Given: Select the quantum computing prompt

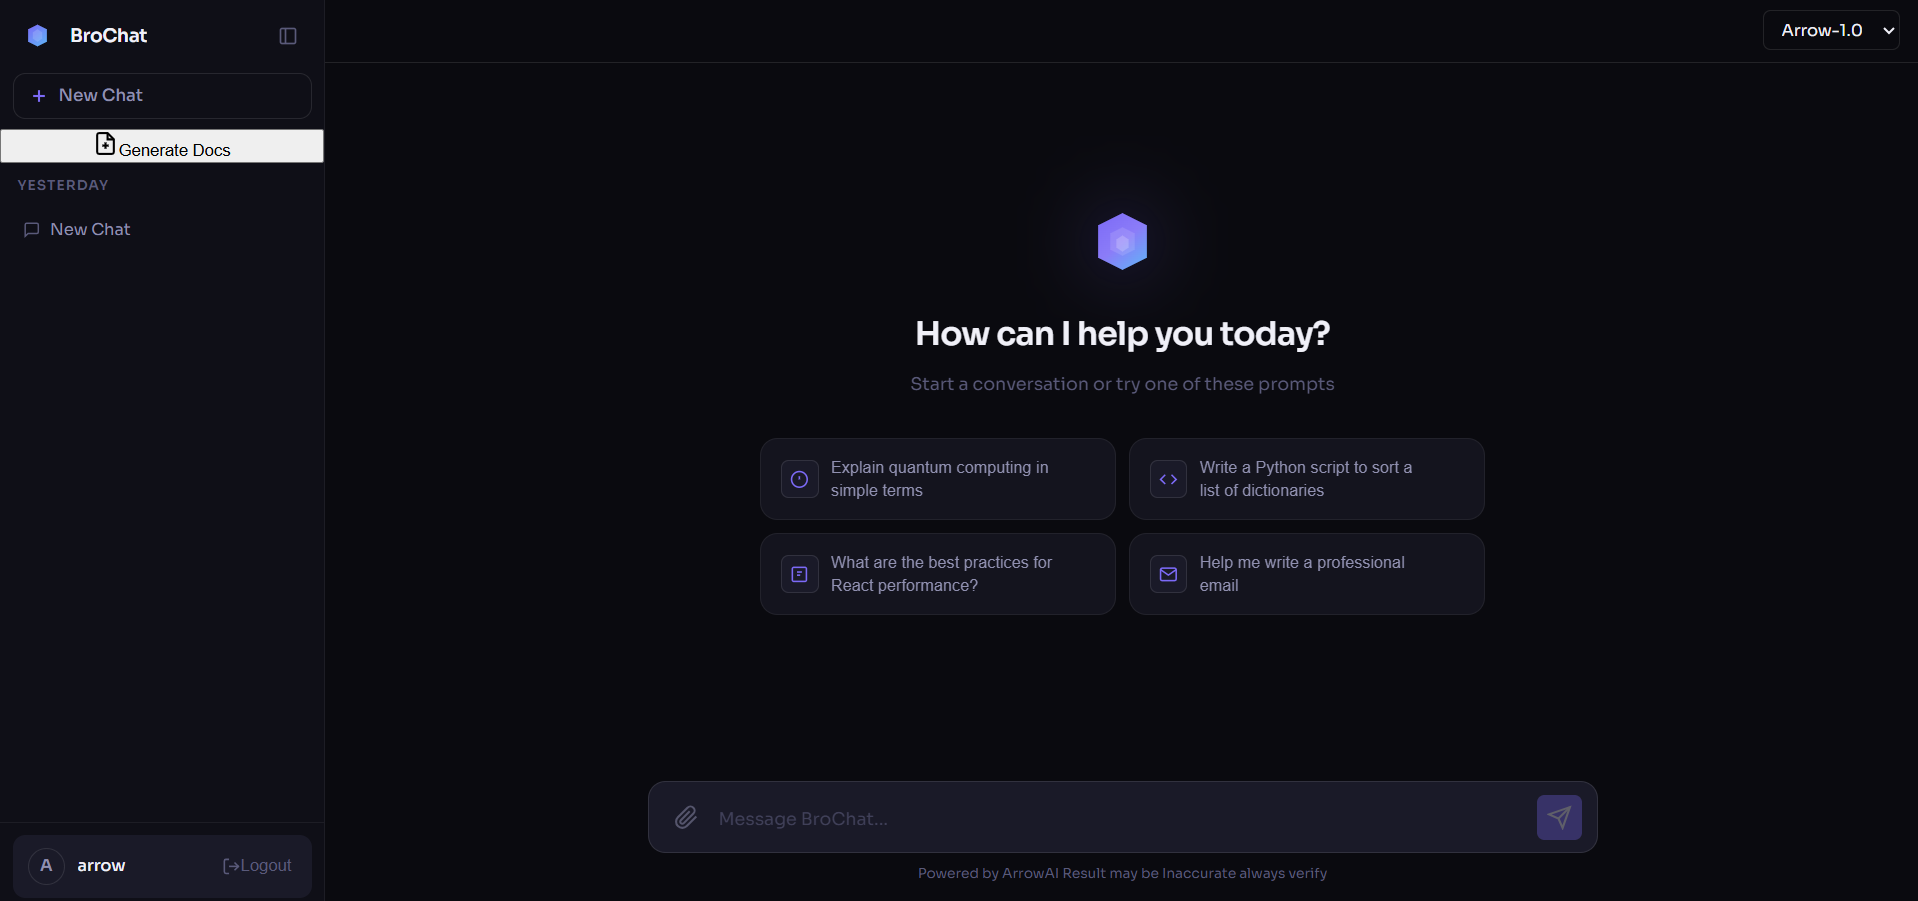Looking at the screenshot, I should [x=937, y=479].
